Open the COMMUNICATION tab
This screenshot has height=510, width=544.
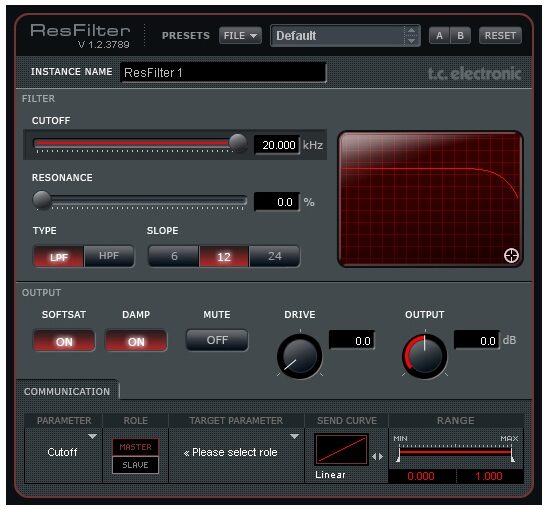(67, 391)
